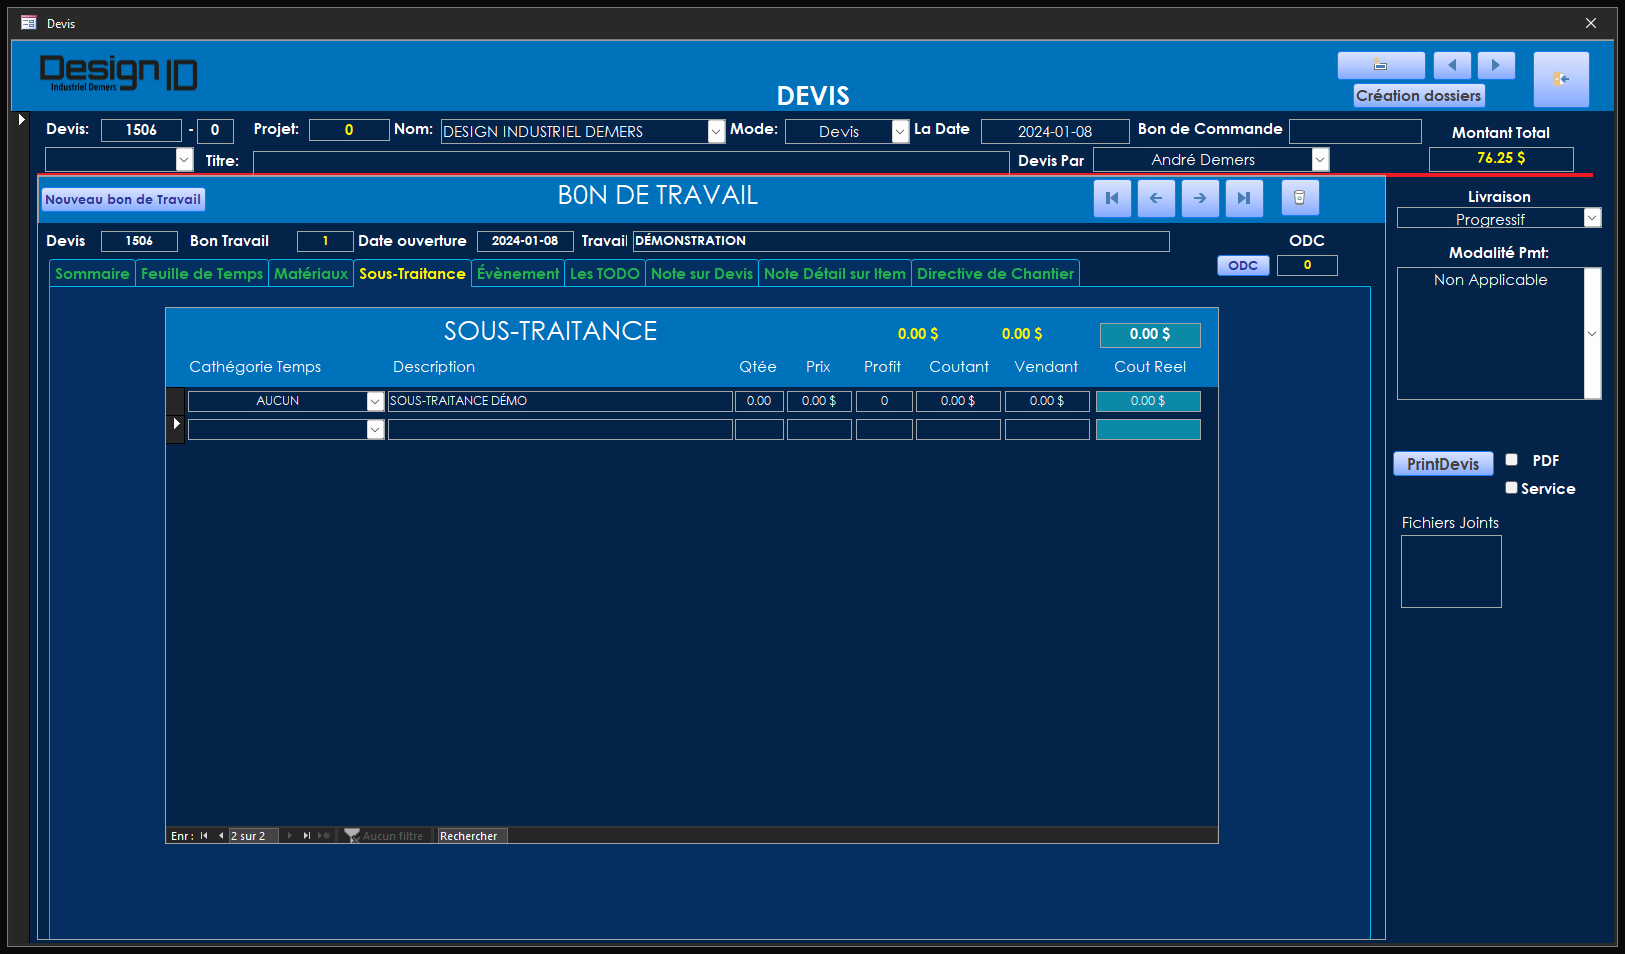Go to previous bon de travail arrow
Screen dimensions: 1625x954
pyautogui.click(x=1156, y=198)
